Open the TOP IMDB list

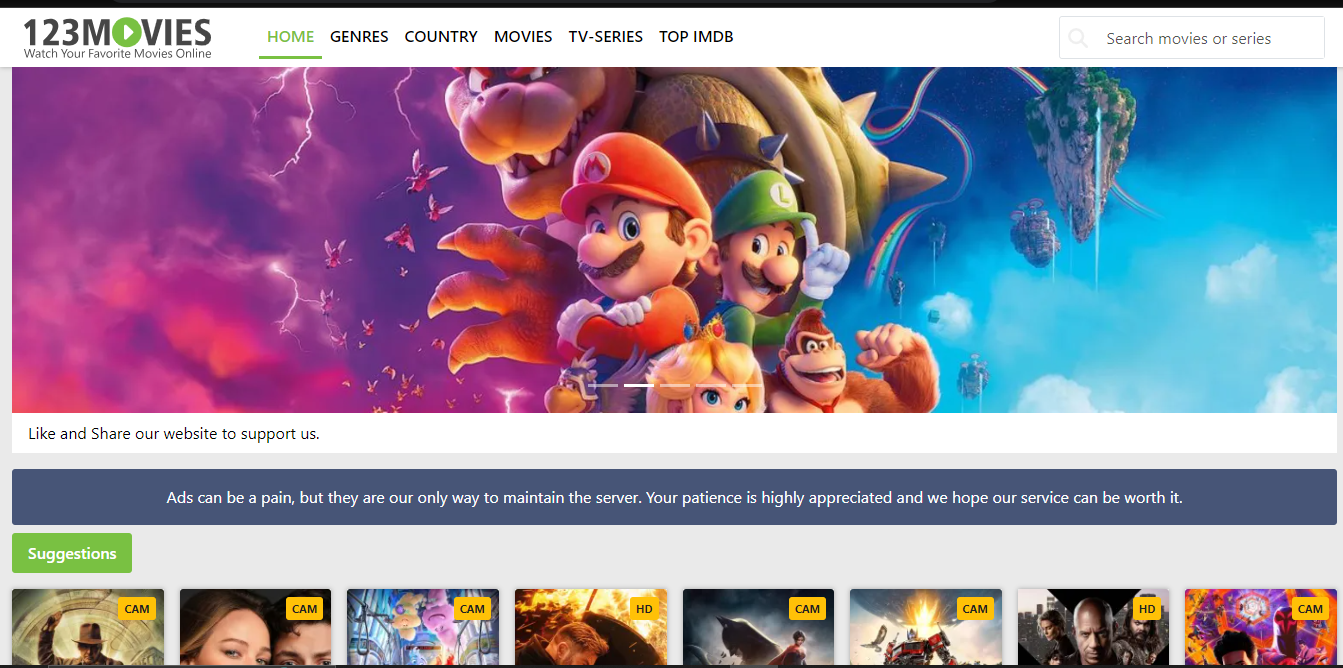pyautogui.click(x=696, y=37)
